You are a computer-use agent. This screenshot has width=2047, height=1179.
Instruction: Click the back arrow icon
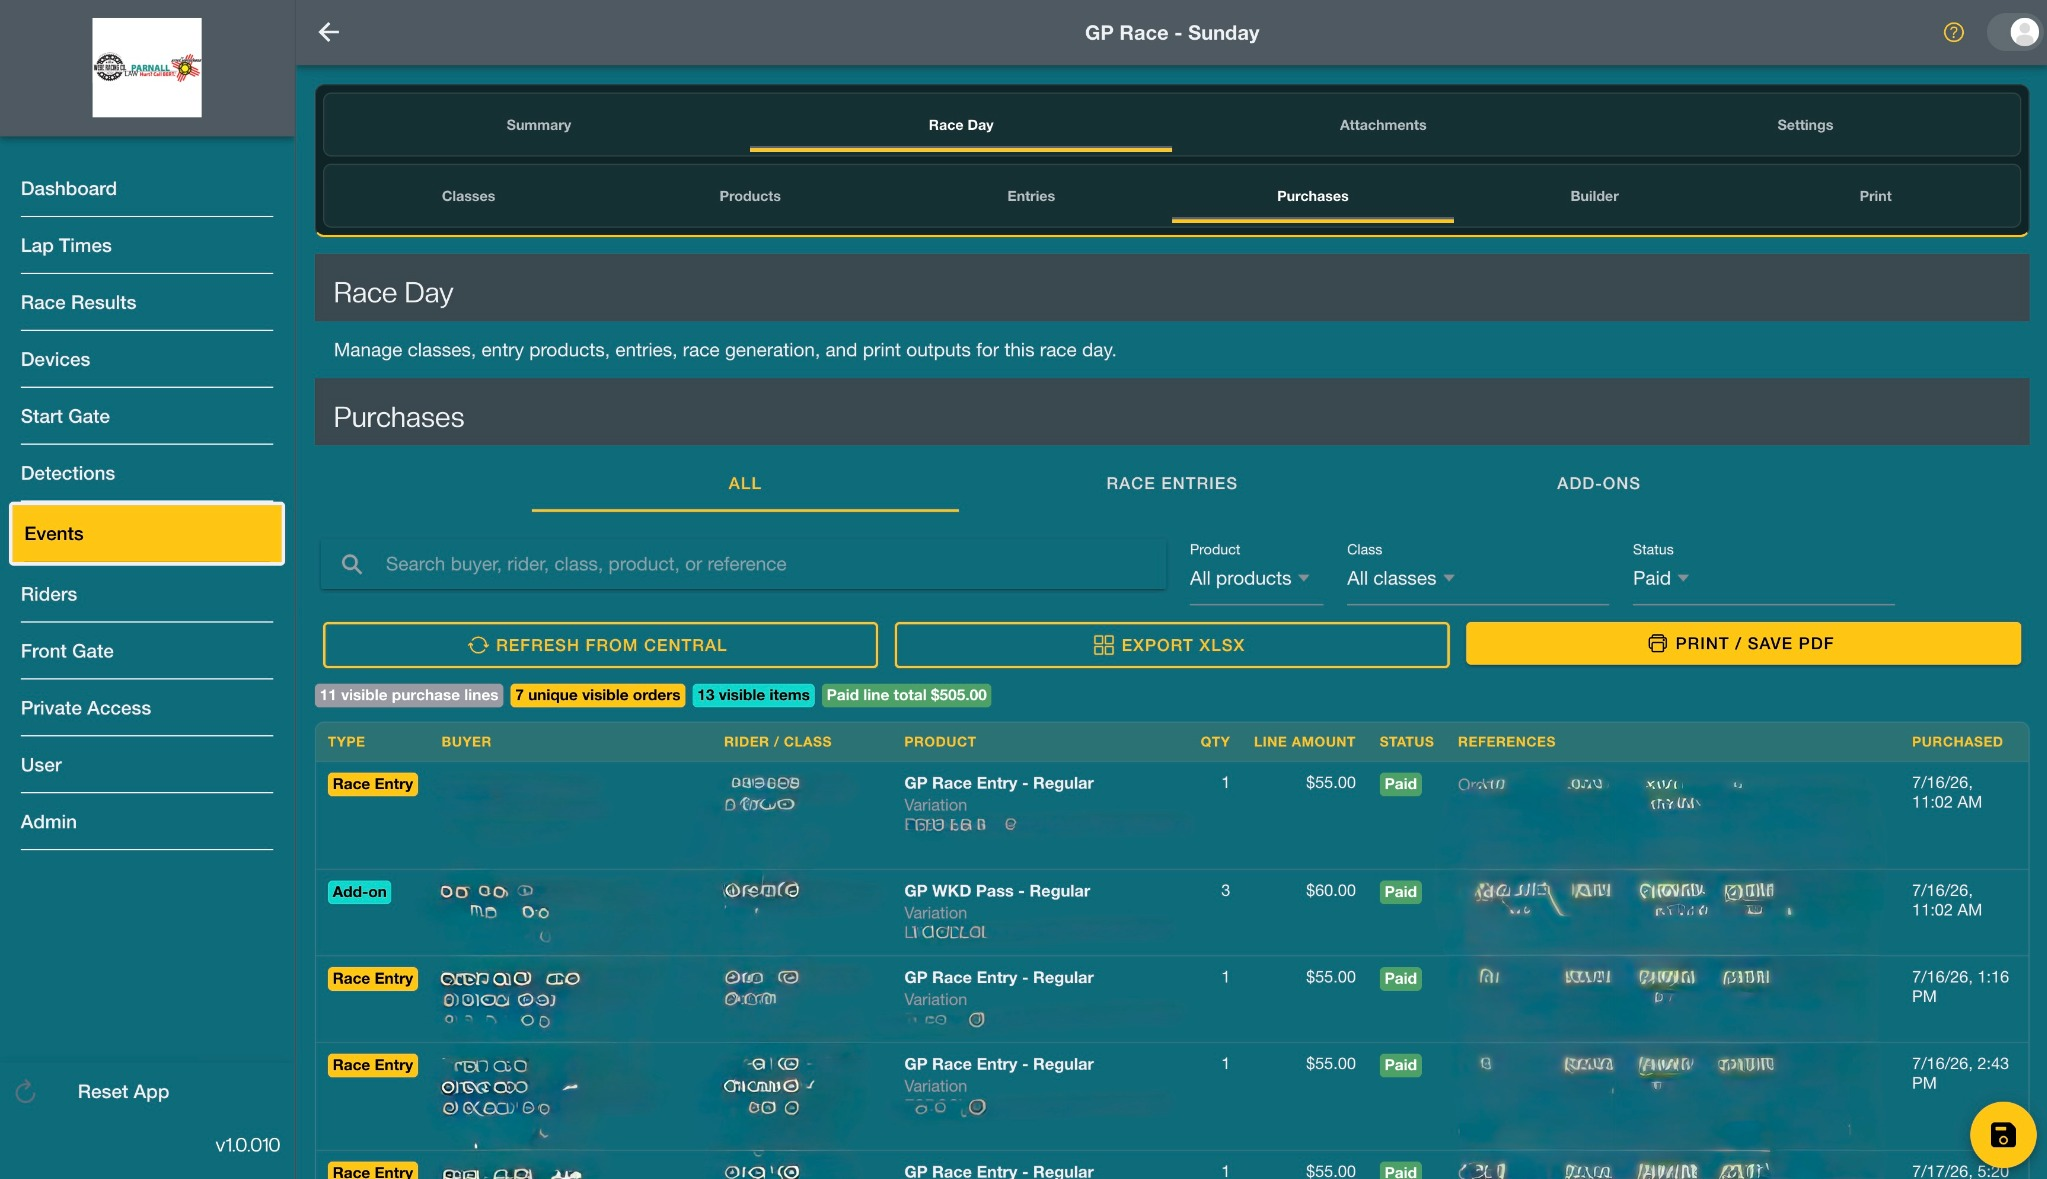[x=329, y=32]
